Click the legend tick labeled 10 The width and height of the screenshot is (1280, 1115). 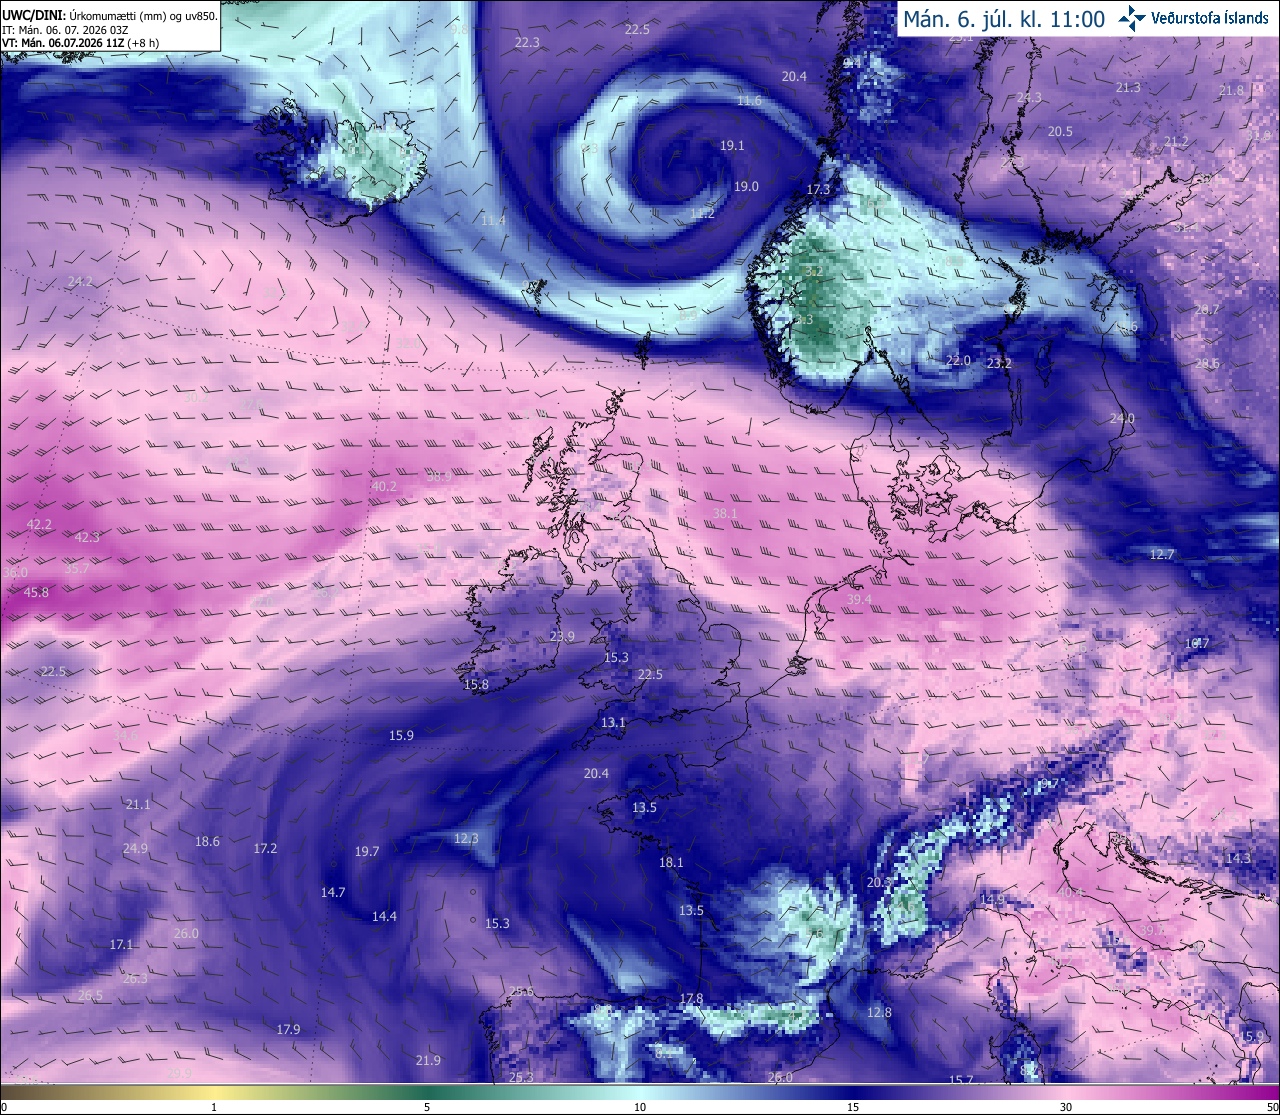pos(640,1107)
